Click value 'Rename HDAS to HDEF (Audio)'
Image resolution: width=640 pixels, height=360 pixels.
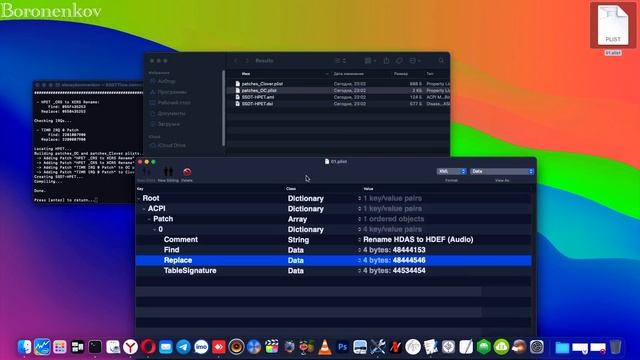click(418, 240)
